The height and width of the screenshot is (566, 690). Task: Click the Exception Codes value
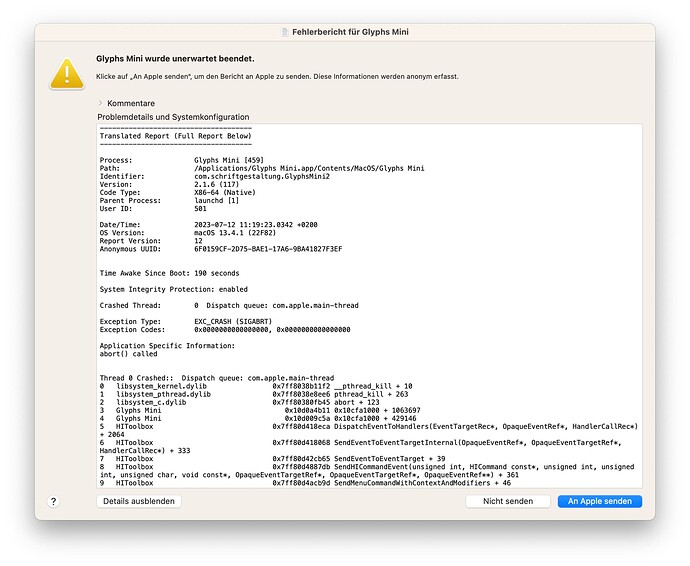click(x=272, y=330)
